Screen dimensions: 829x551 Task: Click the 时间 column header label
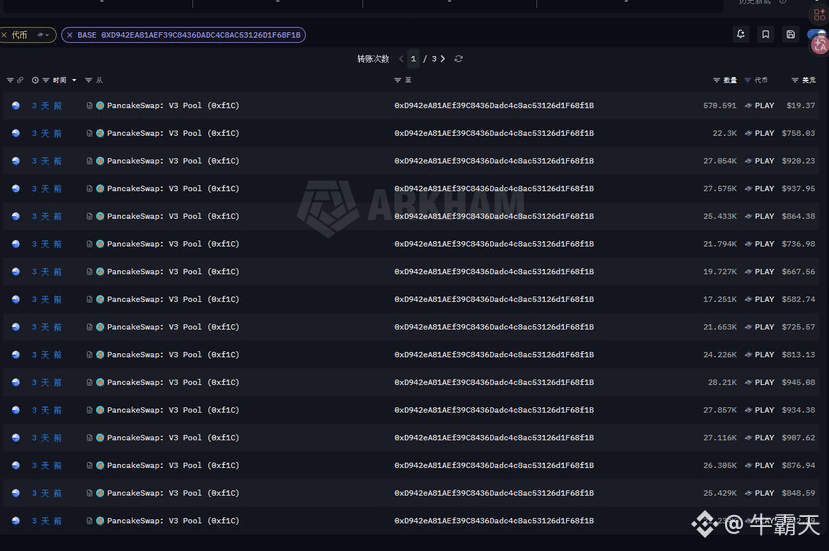[x=60, y=80]
